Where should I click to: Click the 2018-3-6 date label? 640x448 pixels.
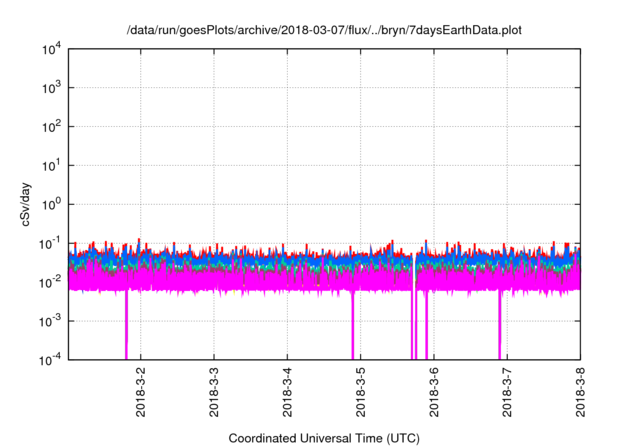click(434, 392)
